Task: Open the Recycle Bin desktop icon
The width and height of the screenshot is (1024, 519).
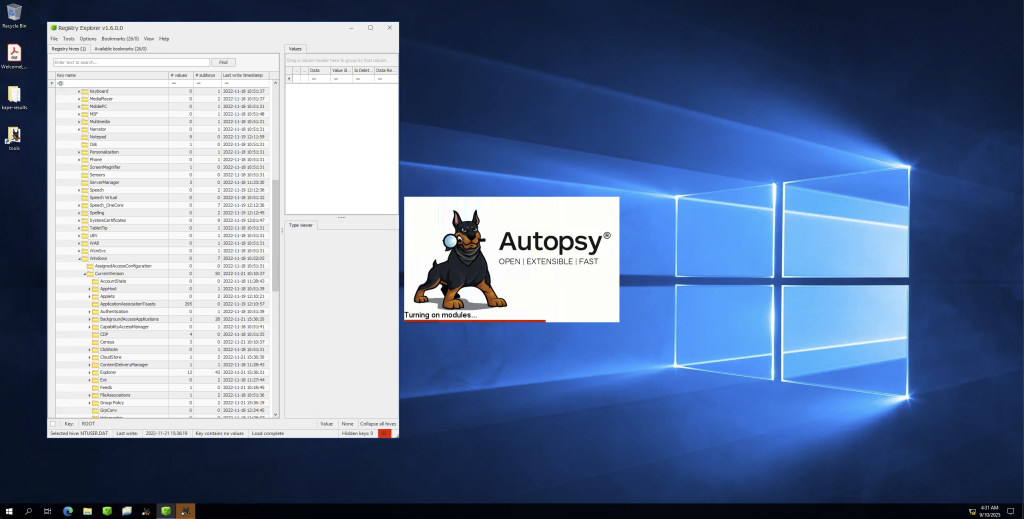Action: tap(14, 16)
